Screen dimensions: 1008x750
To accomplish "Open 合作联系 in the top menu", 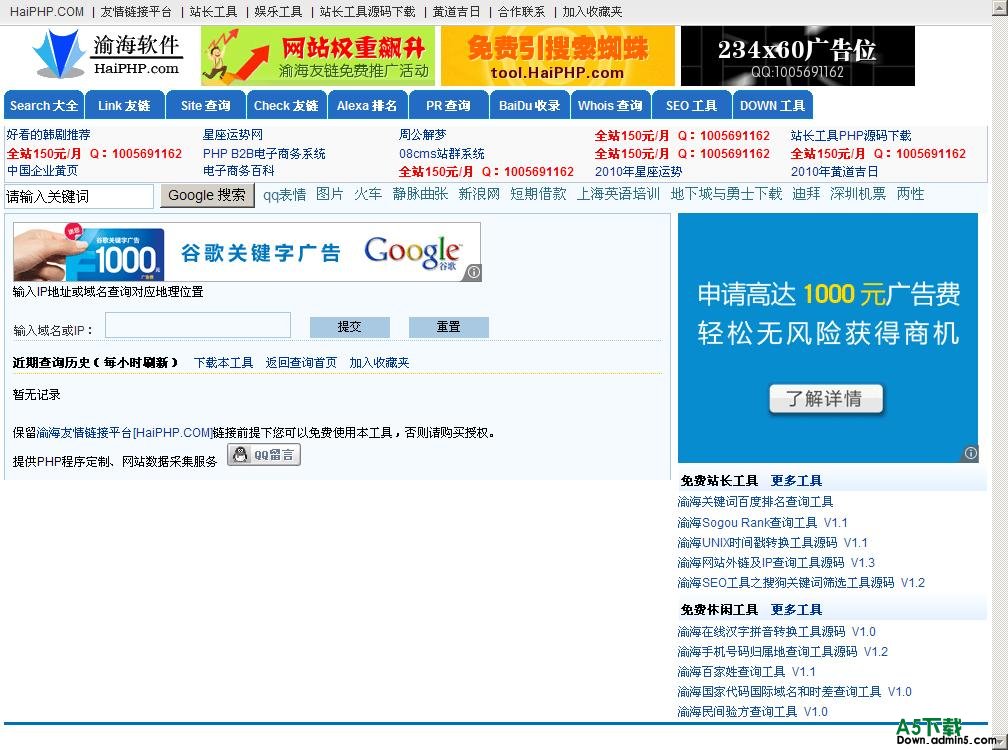I will tap(521, 12).
